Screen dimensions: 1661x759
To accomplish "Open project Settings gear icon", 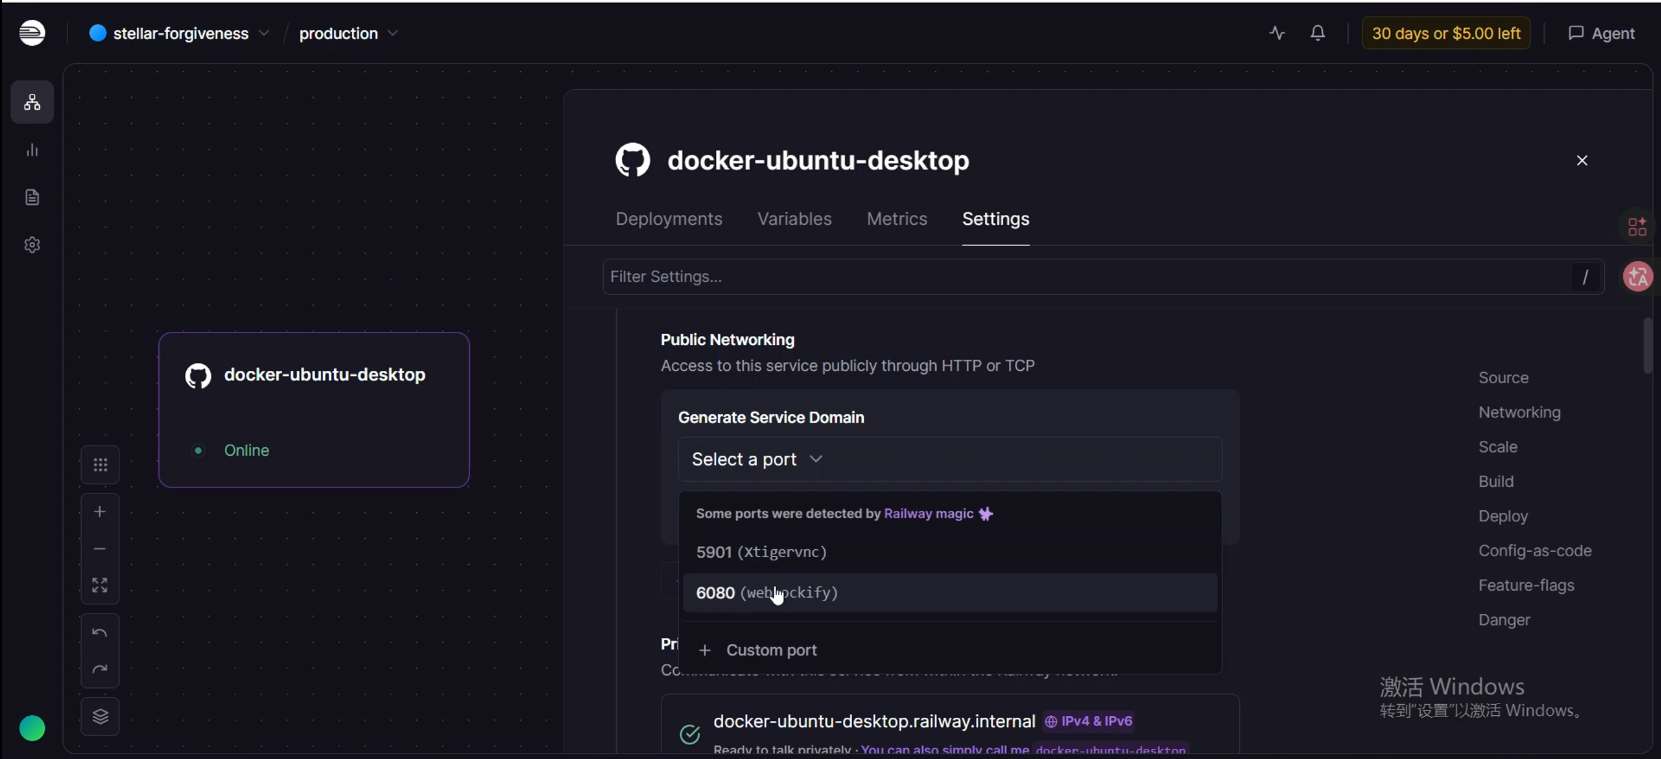I will pyautogui.click(x=32, y=245).
